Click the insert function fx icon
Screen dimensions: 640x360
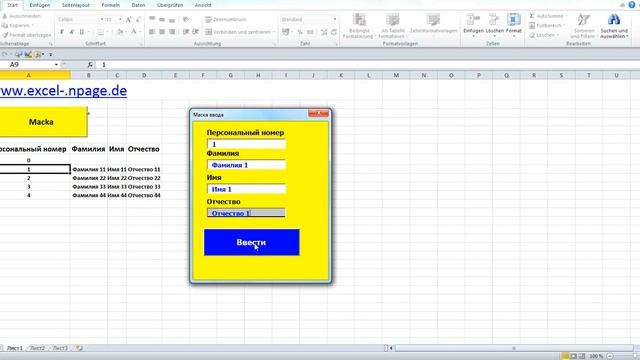90,64
